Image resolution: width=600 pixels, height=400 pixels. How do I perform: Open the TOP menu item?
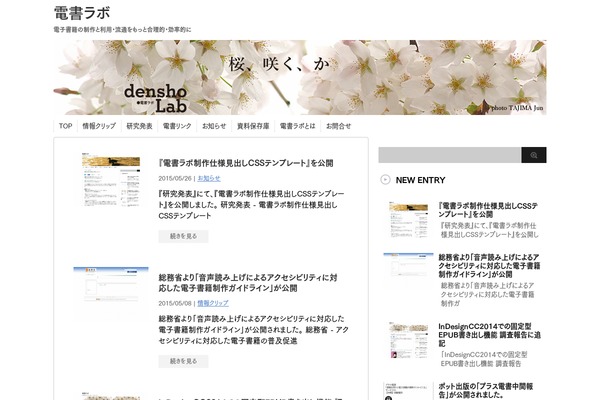[x=65, y=126]
